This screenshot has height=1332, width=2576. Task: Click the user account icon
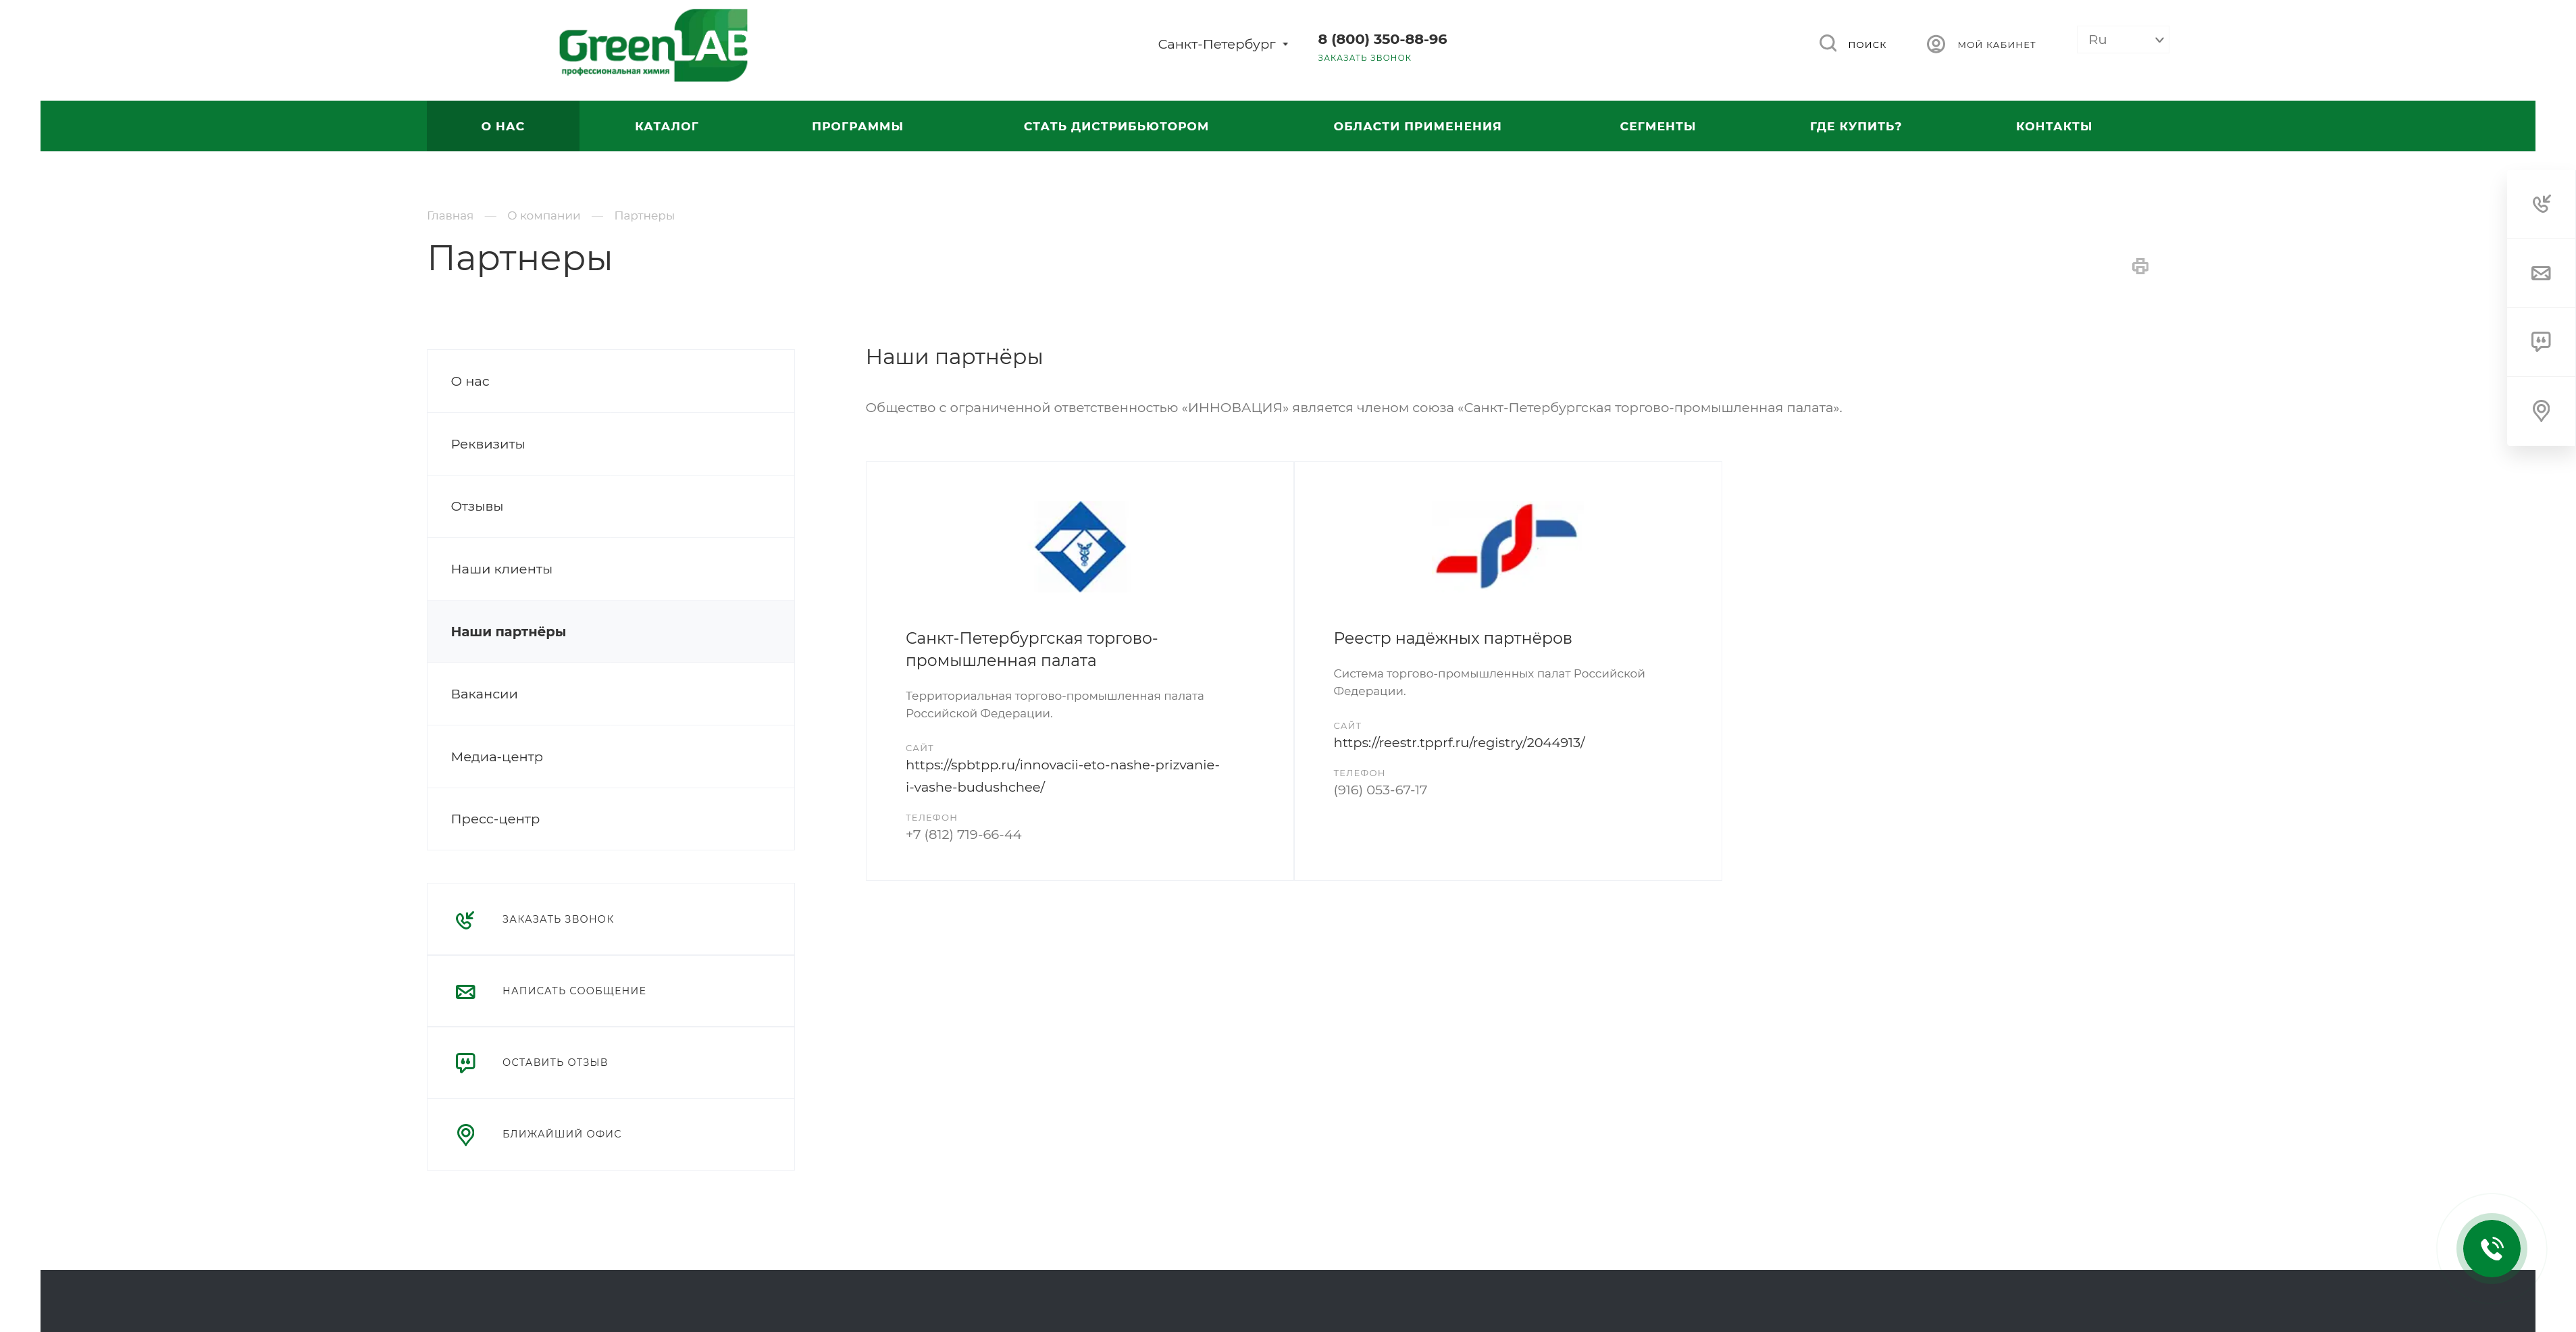(1935, 44)
